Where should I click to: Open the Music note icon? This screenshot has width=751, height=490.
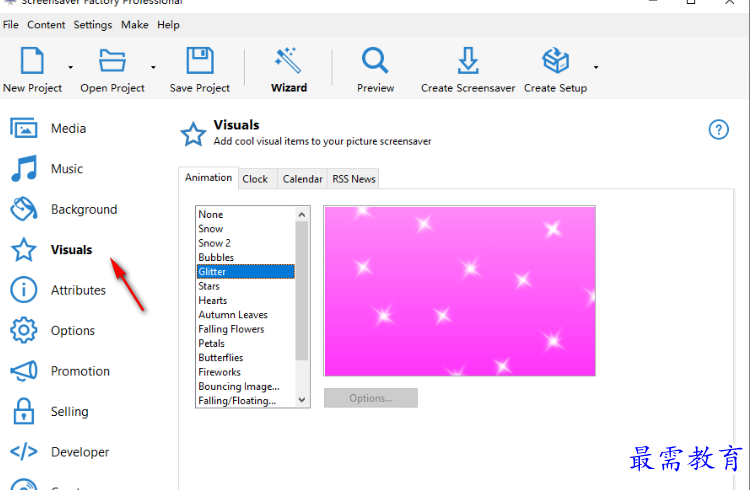tap(24, 169)
